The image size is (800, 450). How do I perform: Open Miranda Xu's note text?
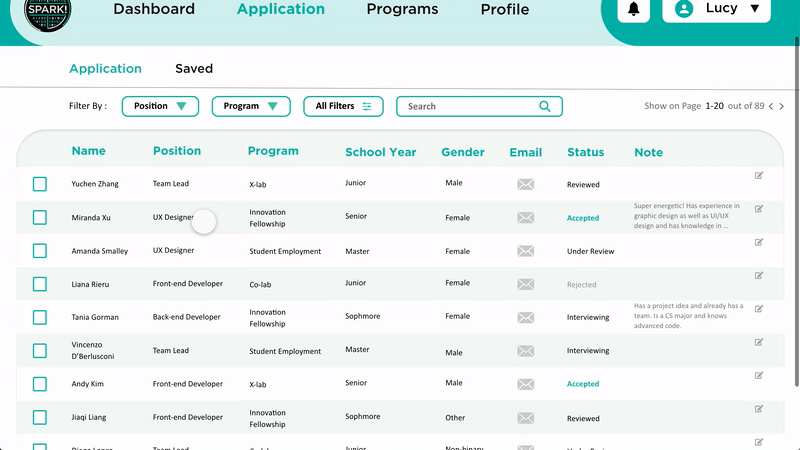pos(687,216)
